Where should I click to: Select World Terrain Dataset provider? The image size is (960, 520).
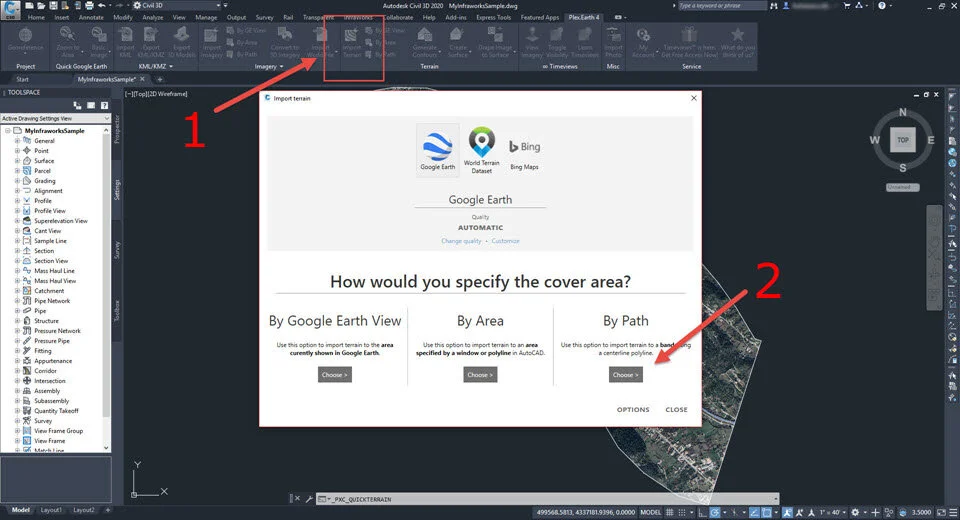coord(482,151)
